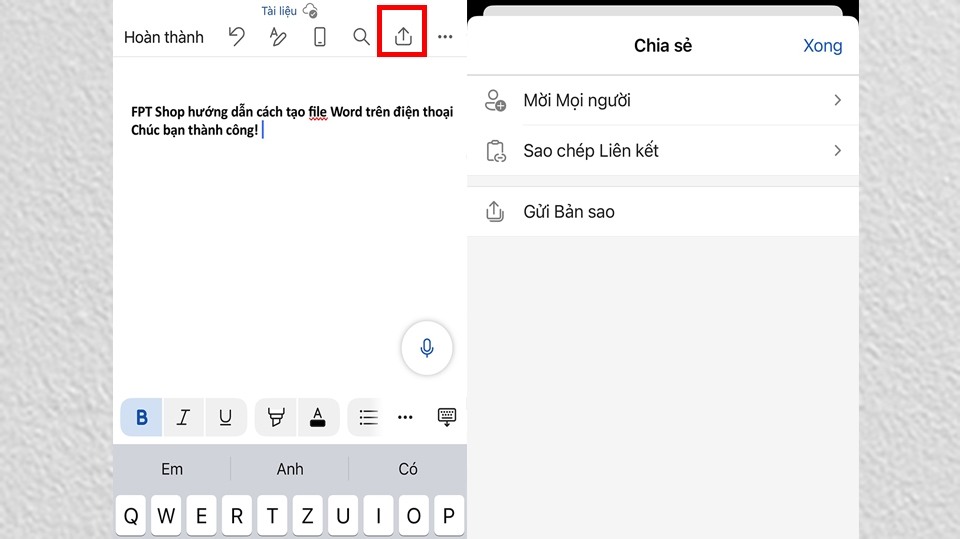Screen dimensions: 960x539
Task: Toggle Bold formatting
Action: coord(141,417)
